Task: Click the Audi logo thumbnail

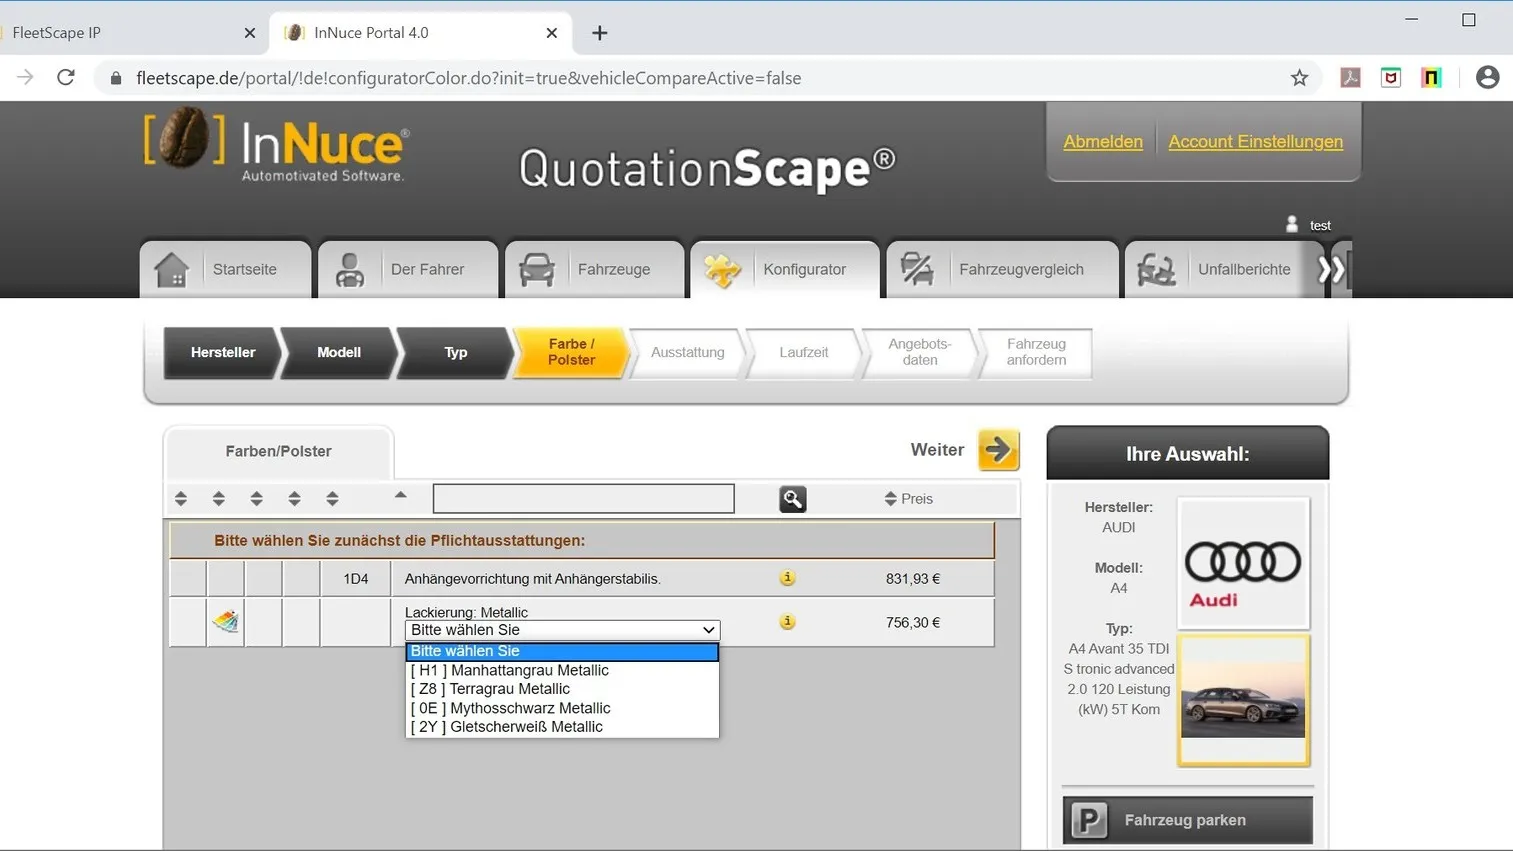Action: pyautogui.click(x=1243, y=562)
